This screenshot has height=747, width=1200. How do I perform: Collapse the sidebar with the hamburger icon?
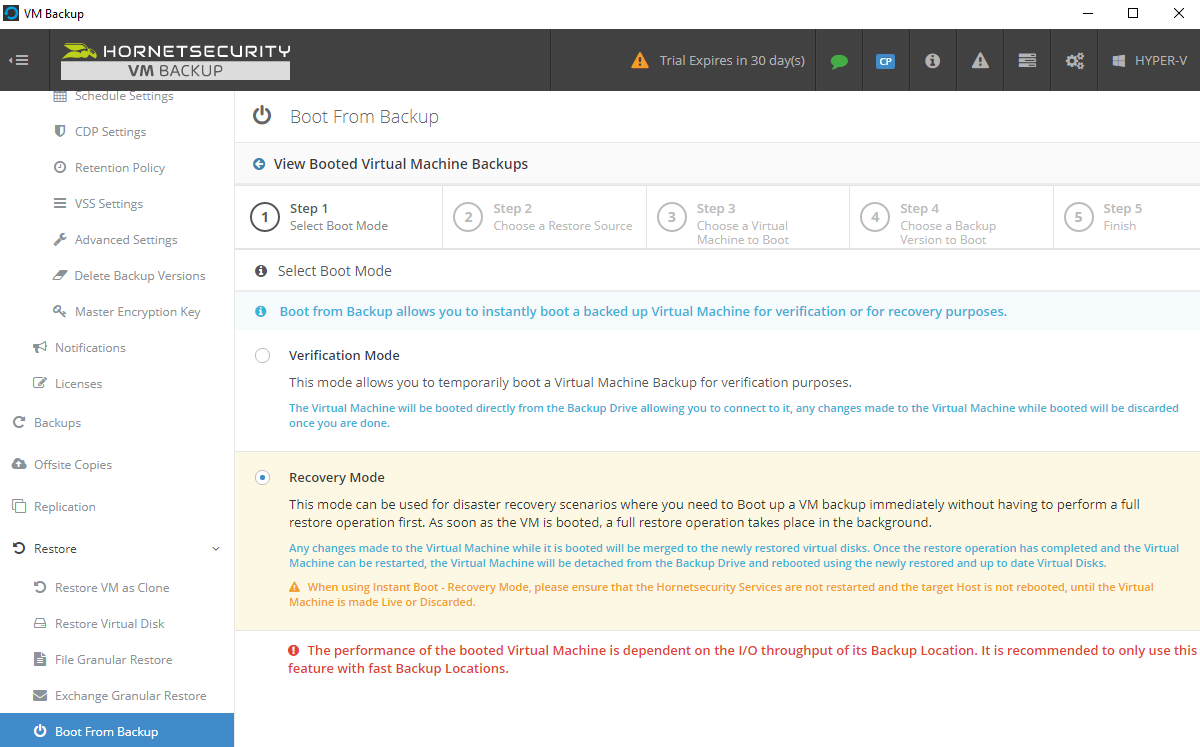point(19,60)
